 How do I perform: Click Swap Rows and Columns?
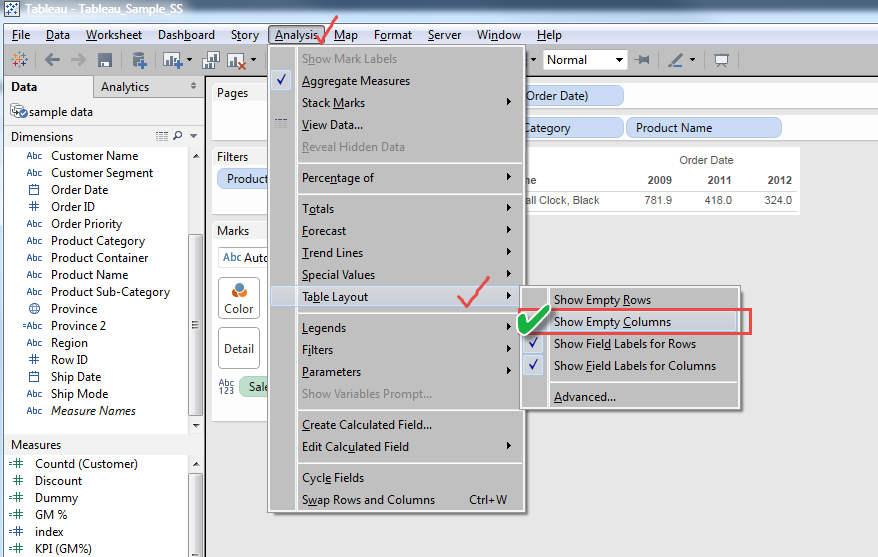(x=395, y=500)
